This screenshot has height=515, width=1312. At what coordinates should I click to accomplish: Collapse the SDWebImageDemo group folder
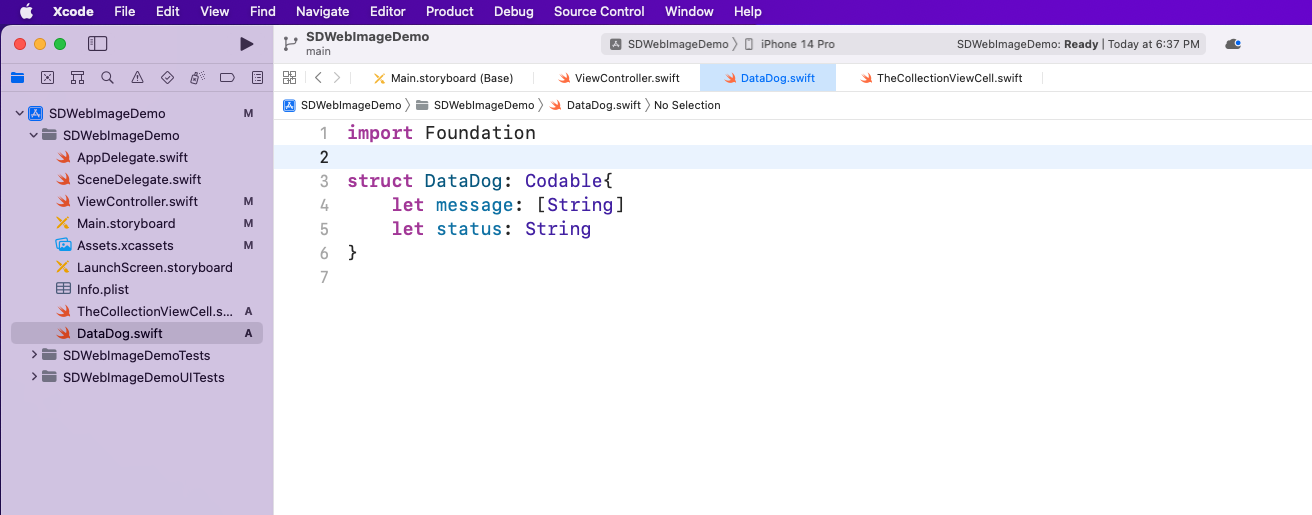coord(33,135)
